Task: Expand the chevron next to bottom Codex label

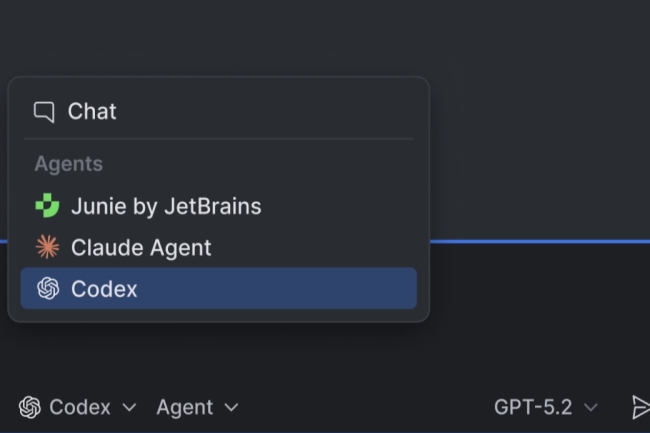Action: point(128,407)
